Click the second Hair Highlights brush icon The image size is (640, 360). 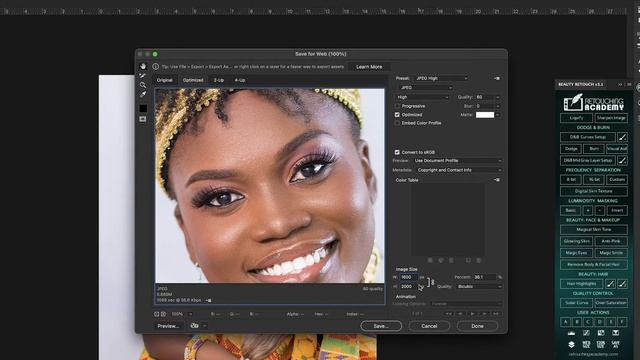[622, 283]
